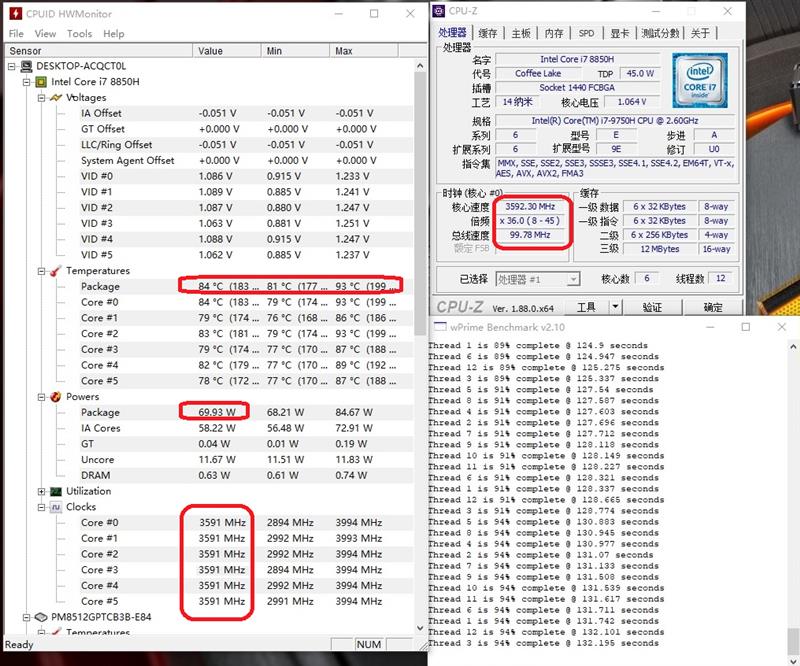This screenshot has width=800, height=666.
Task: Click the Utilization graph icon
Action: pyautogui.click(x=56, y=491)
